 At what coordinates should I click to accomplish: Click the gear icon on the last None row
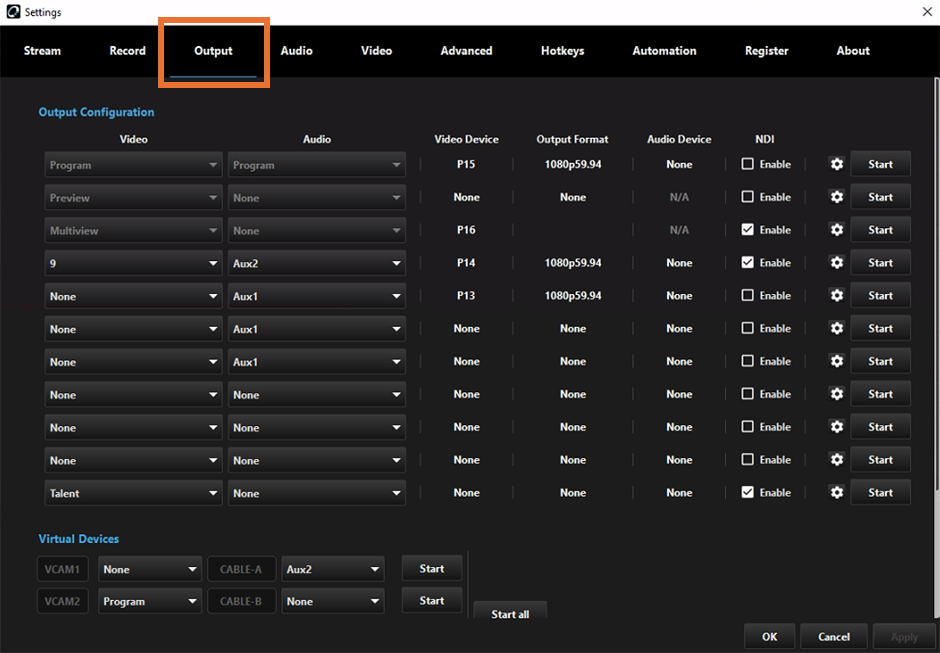click(x=836, y=459)
